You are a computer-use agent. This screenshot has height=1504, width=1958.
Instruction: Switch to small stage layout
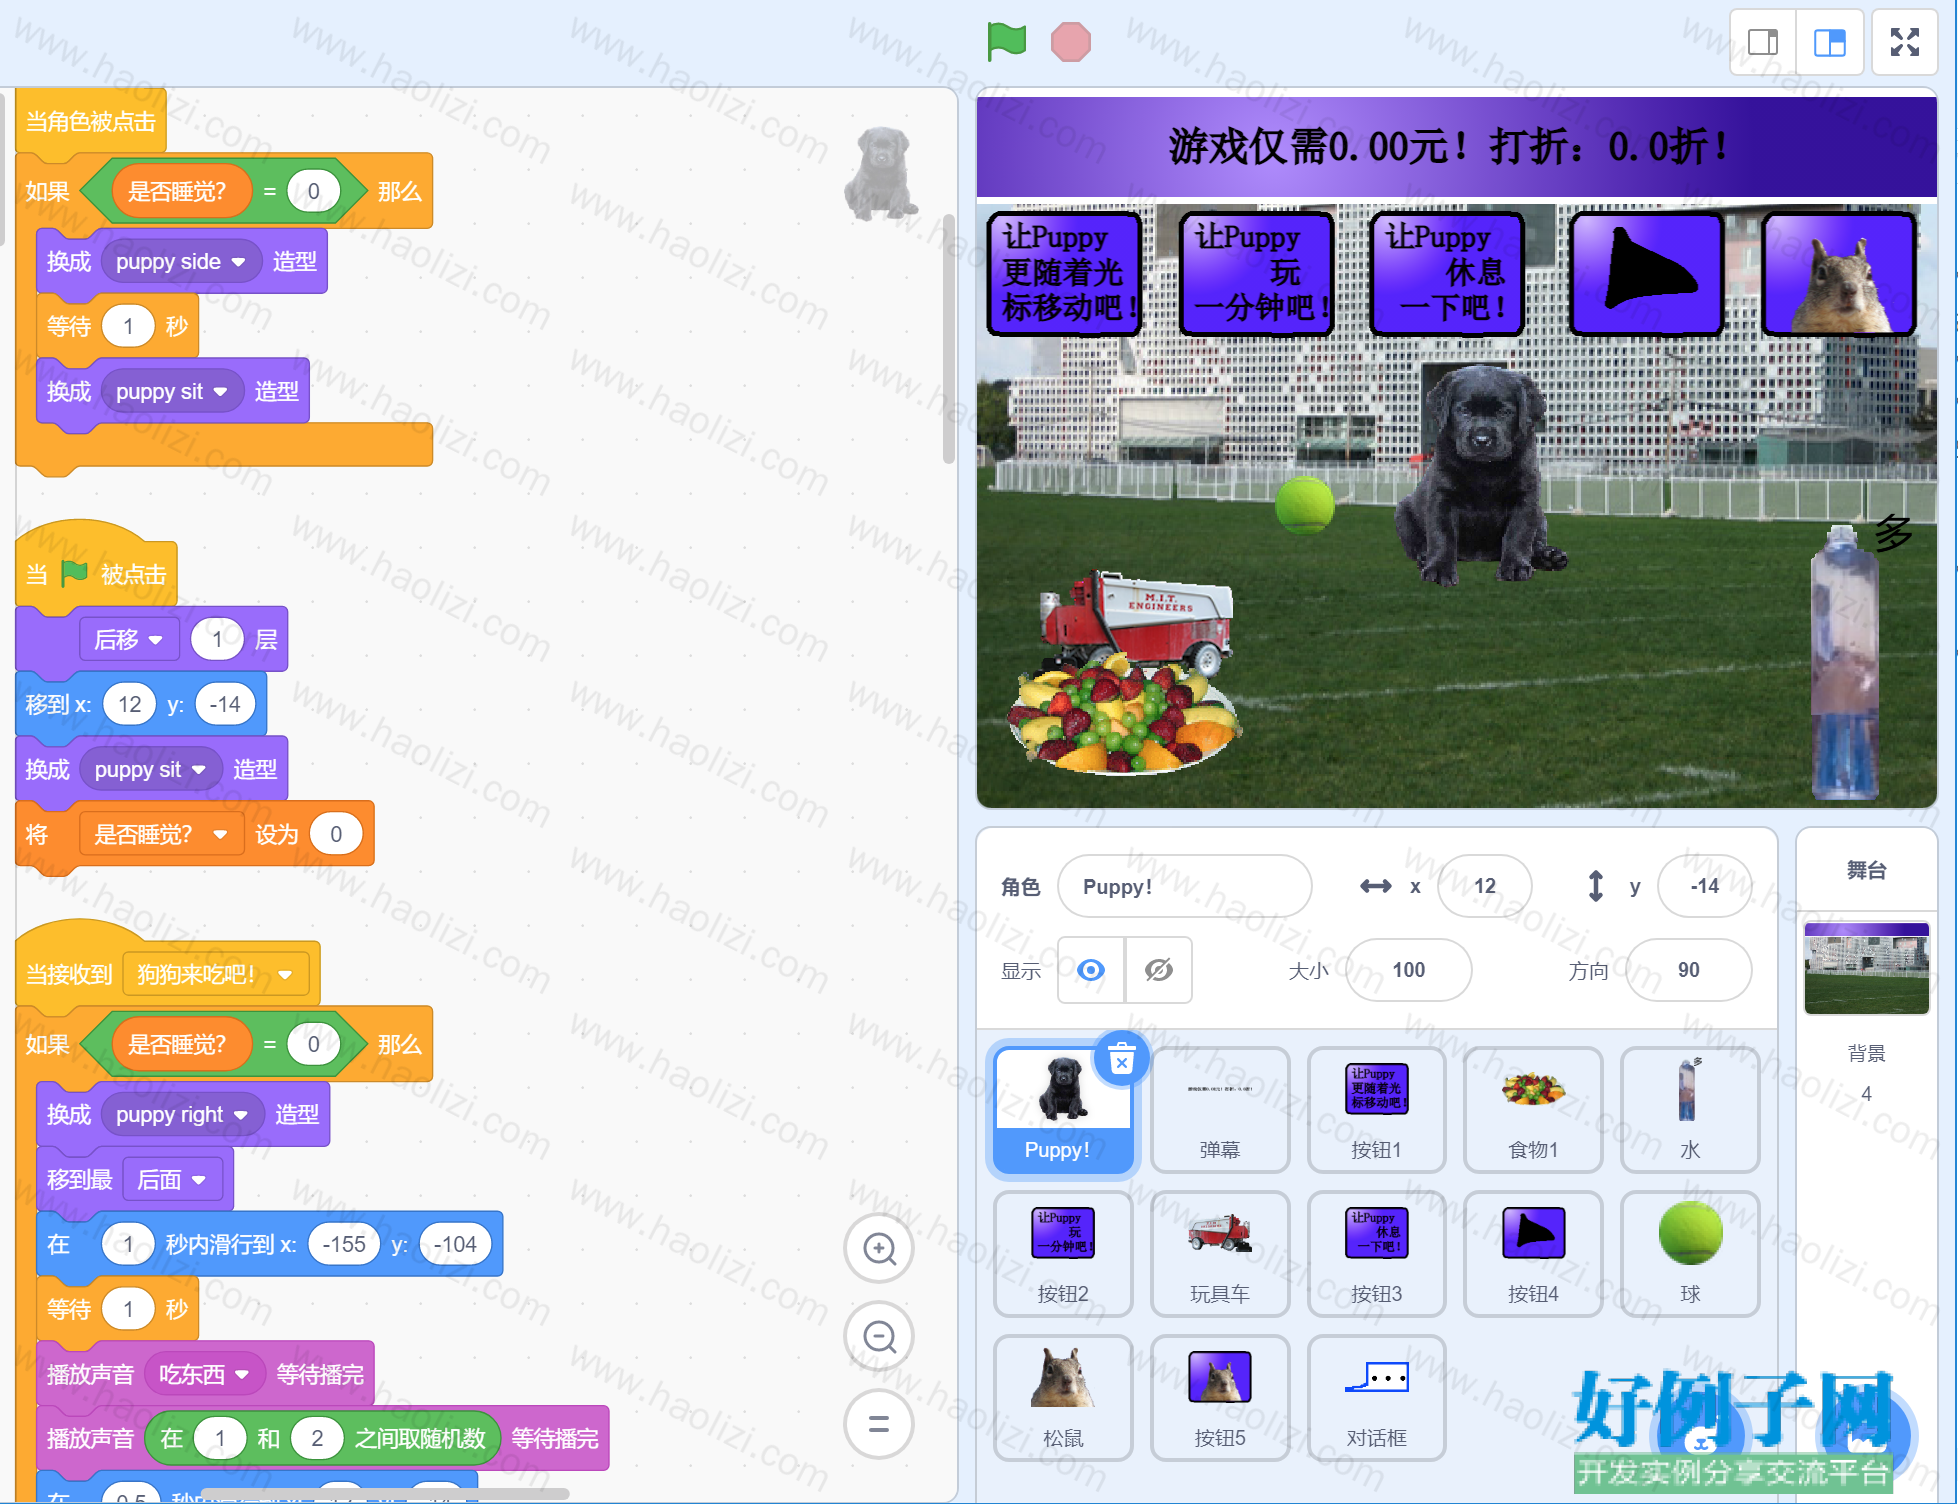click(1763, 42)
